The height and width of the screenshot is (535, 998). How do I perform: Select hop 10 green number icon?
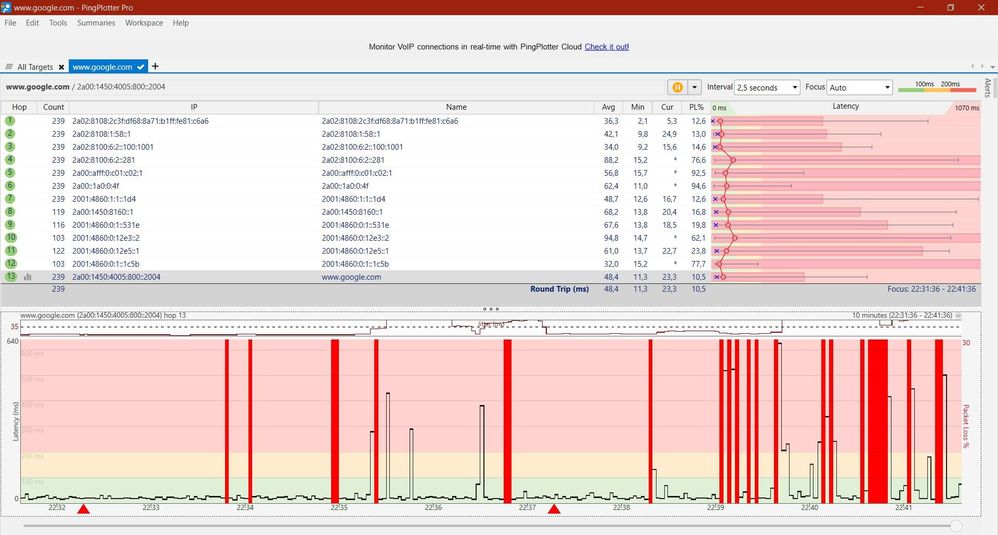coord(10,237)
